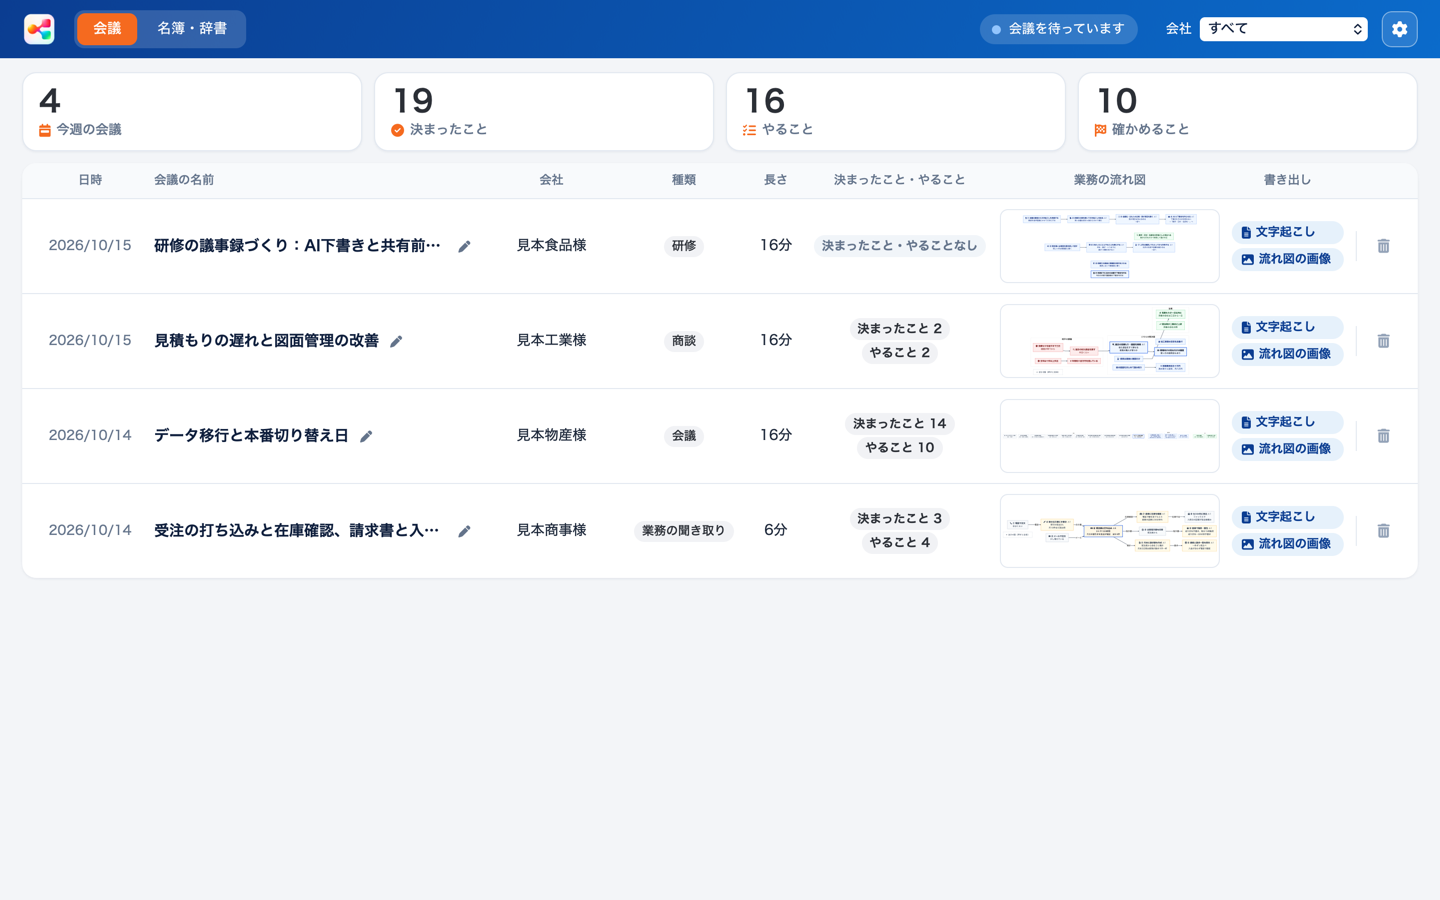Viewport: 1440px width, 900px height.
Task: Click the calendar icon beside 今週の会議
Action: (45, 130)
